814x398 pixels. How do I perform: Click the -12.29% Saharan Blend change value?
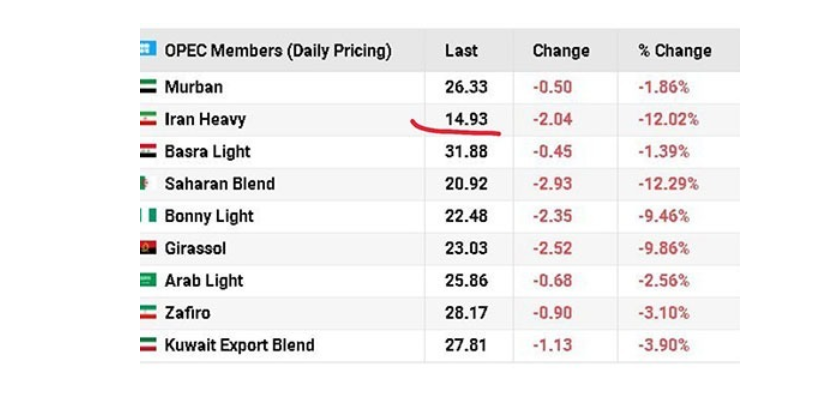pyautogui.click(x=668, y=184)
